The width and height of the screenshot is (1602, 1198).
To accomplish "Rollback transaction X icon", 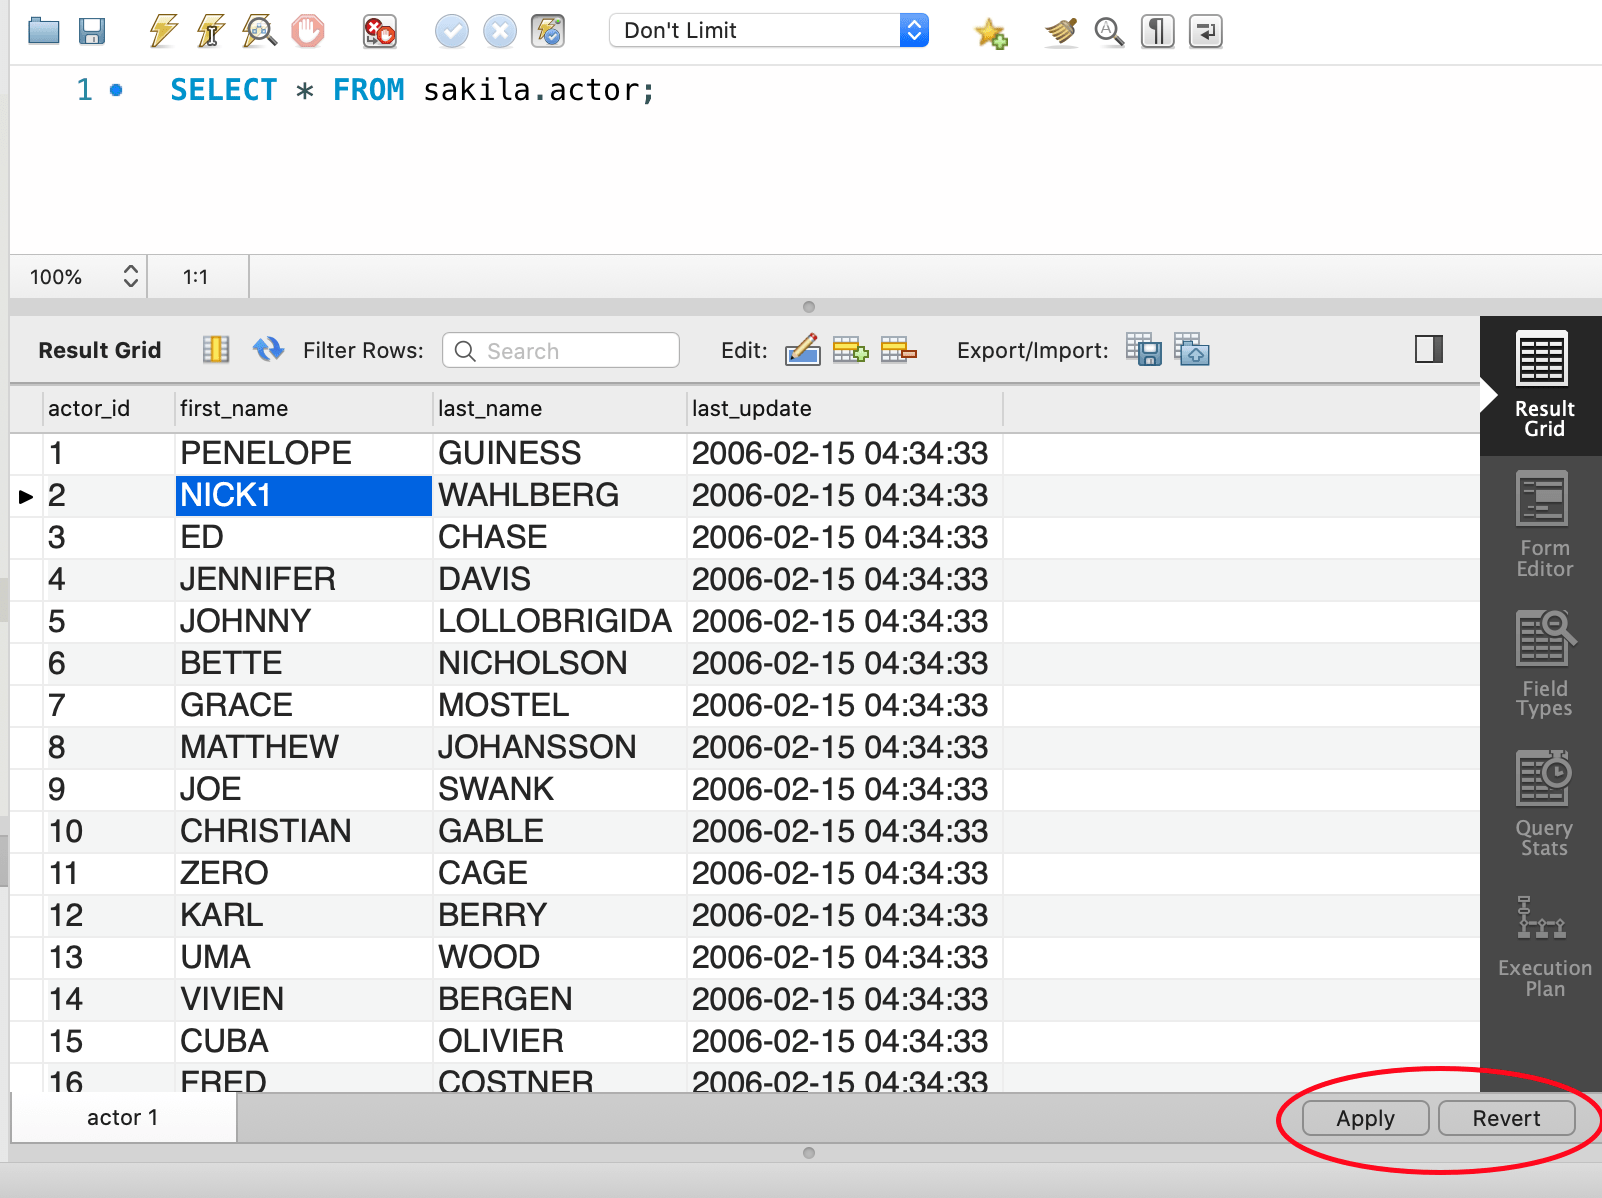I will pyautogui.click(x=500, y=31).
